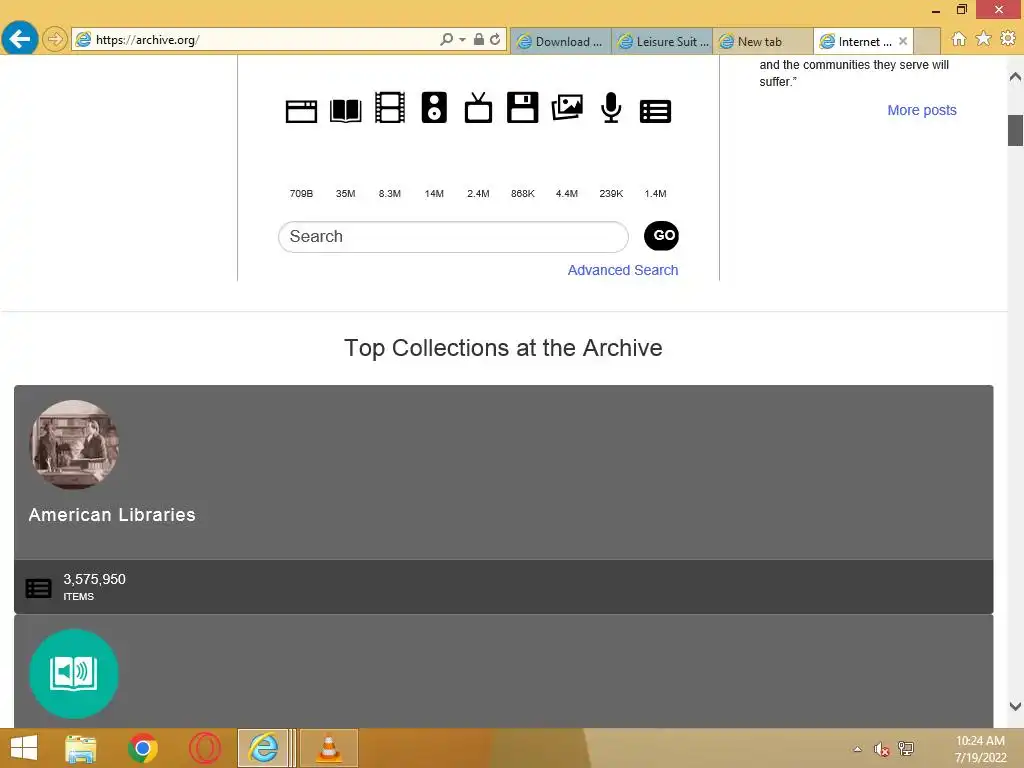Click the Top Collections at the Archive heading
The width and height of the screenshot is (1024, 768).
pos(503,348)
